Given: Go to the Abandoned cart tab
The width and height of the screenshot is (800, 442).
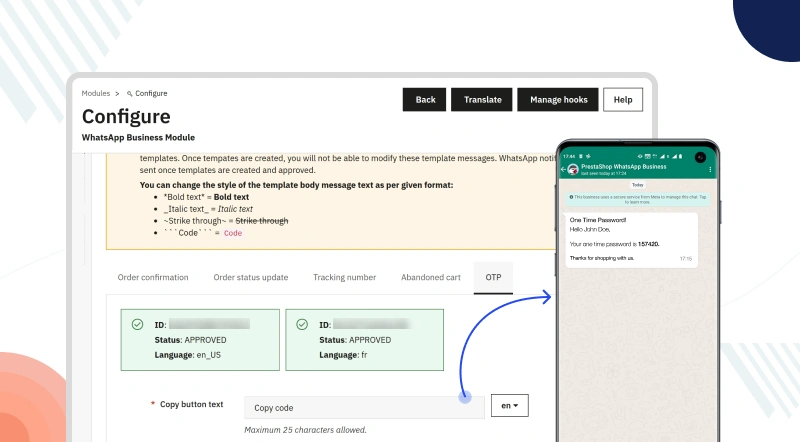Looking at the screenshot, I should [431, 277].
